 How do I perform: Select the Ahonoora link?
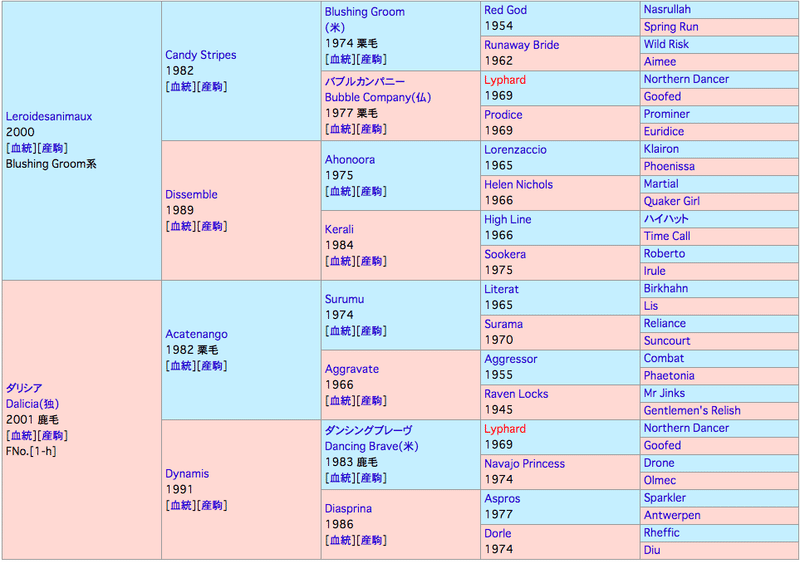(x=350, y=159)
